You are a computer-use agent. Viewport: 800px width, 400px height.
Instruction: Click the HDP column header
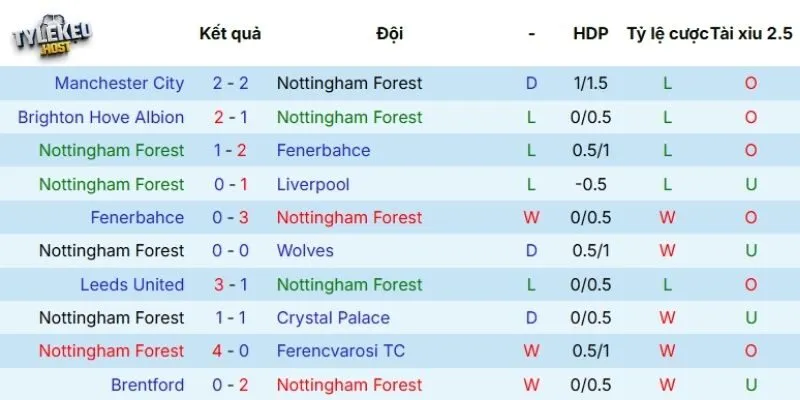coord(590,33)
